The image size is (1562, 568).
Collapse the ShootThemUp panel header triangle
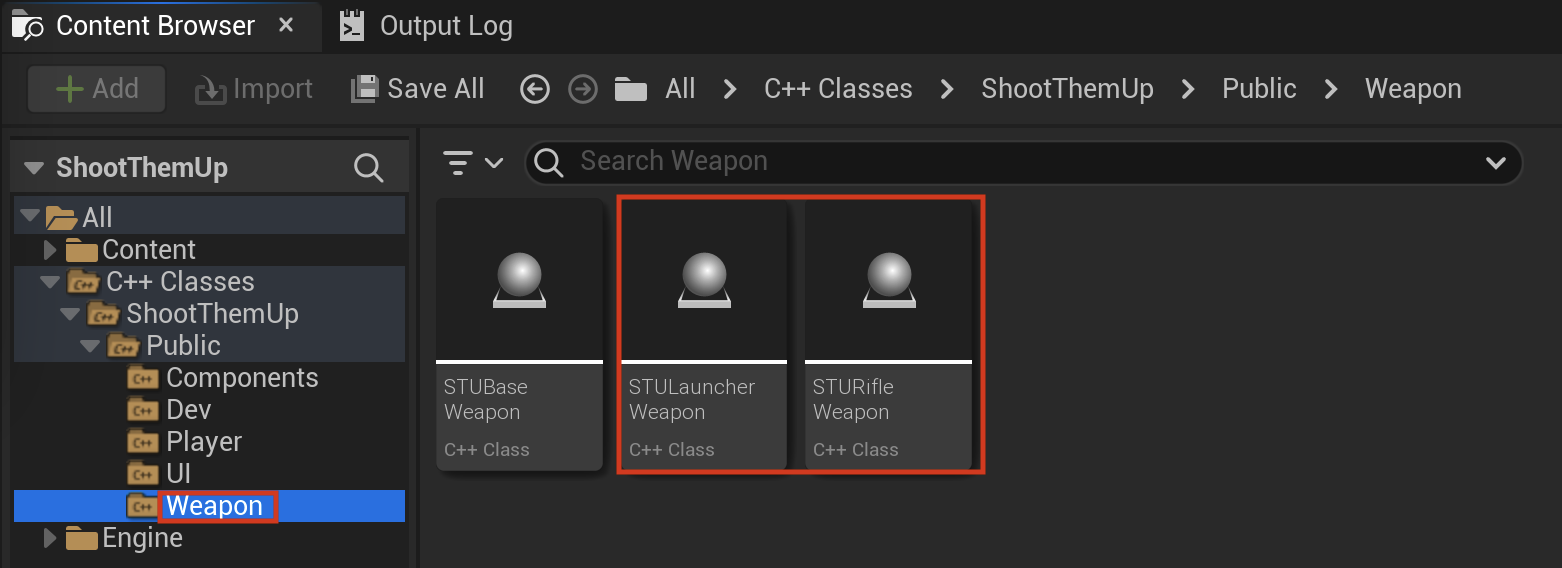pos(34,168)
